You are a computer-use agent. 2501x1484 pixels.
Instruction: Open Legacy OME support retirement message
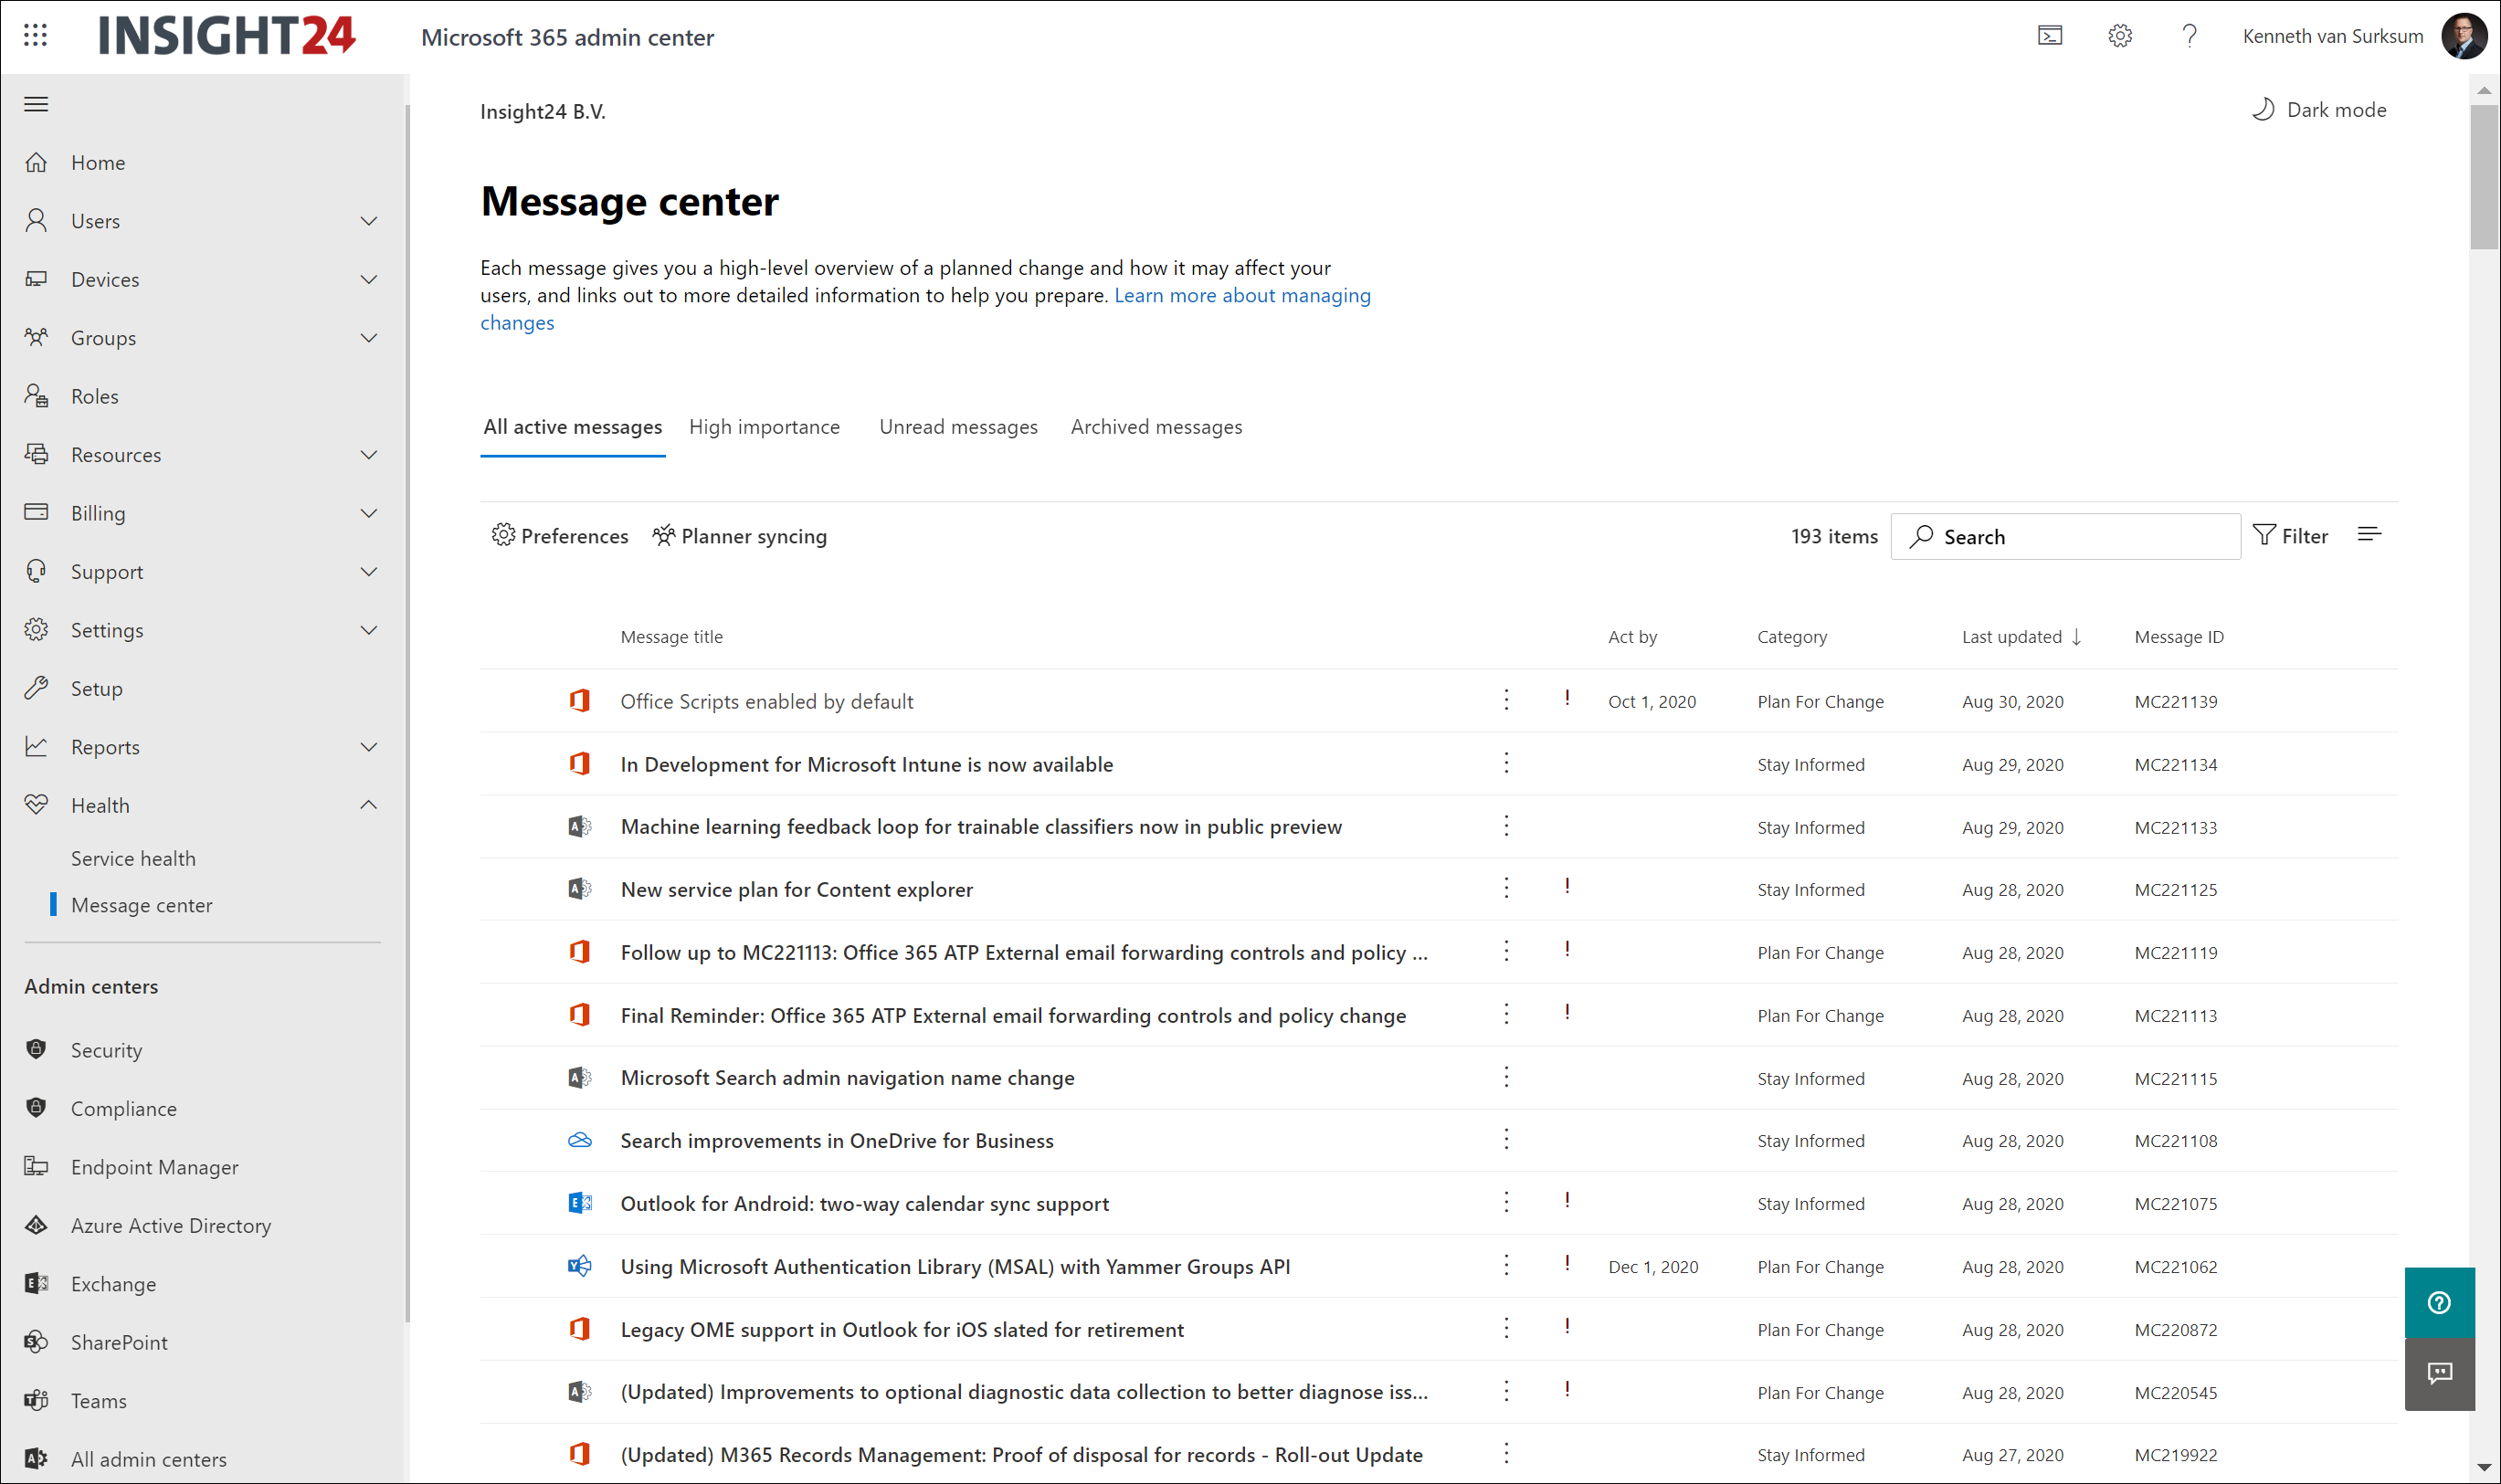pyautogui.click(x=901, y=1330)
